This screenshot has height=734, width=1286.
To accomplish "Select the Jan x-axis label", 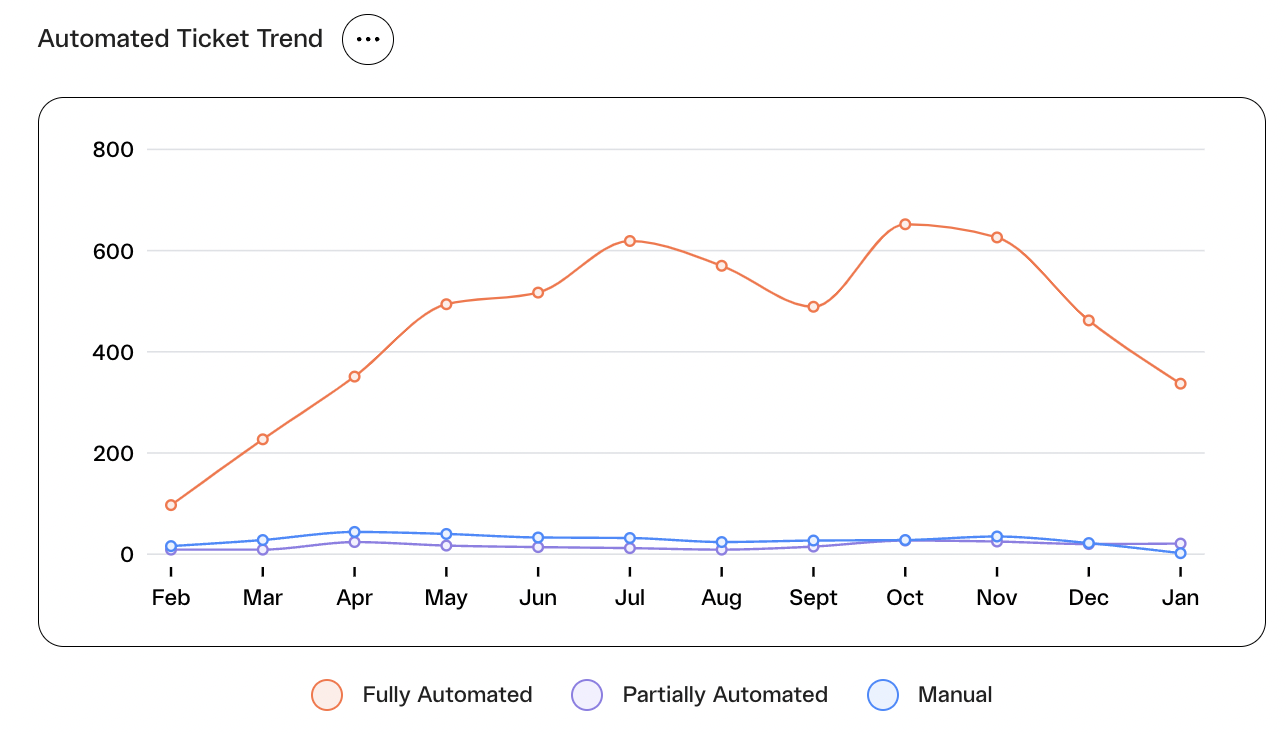I will point(1180,598).
